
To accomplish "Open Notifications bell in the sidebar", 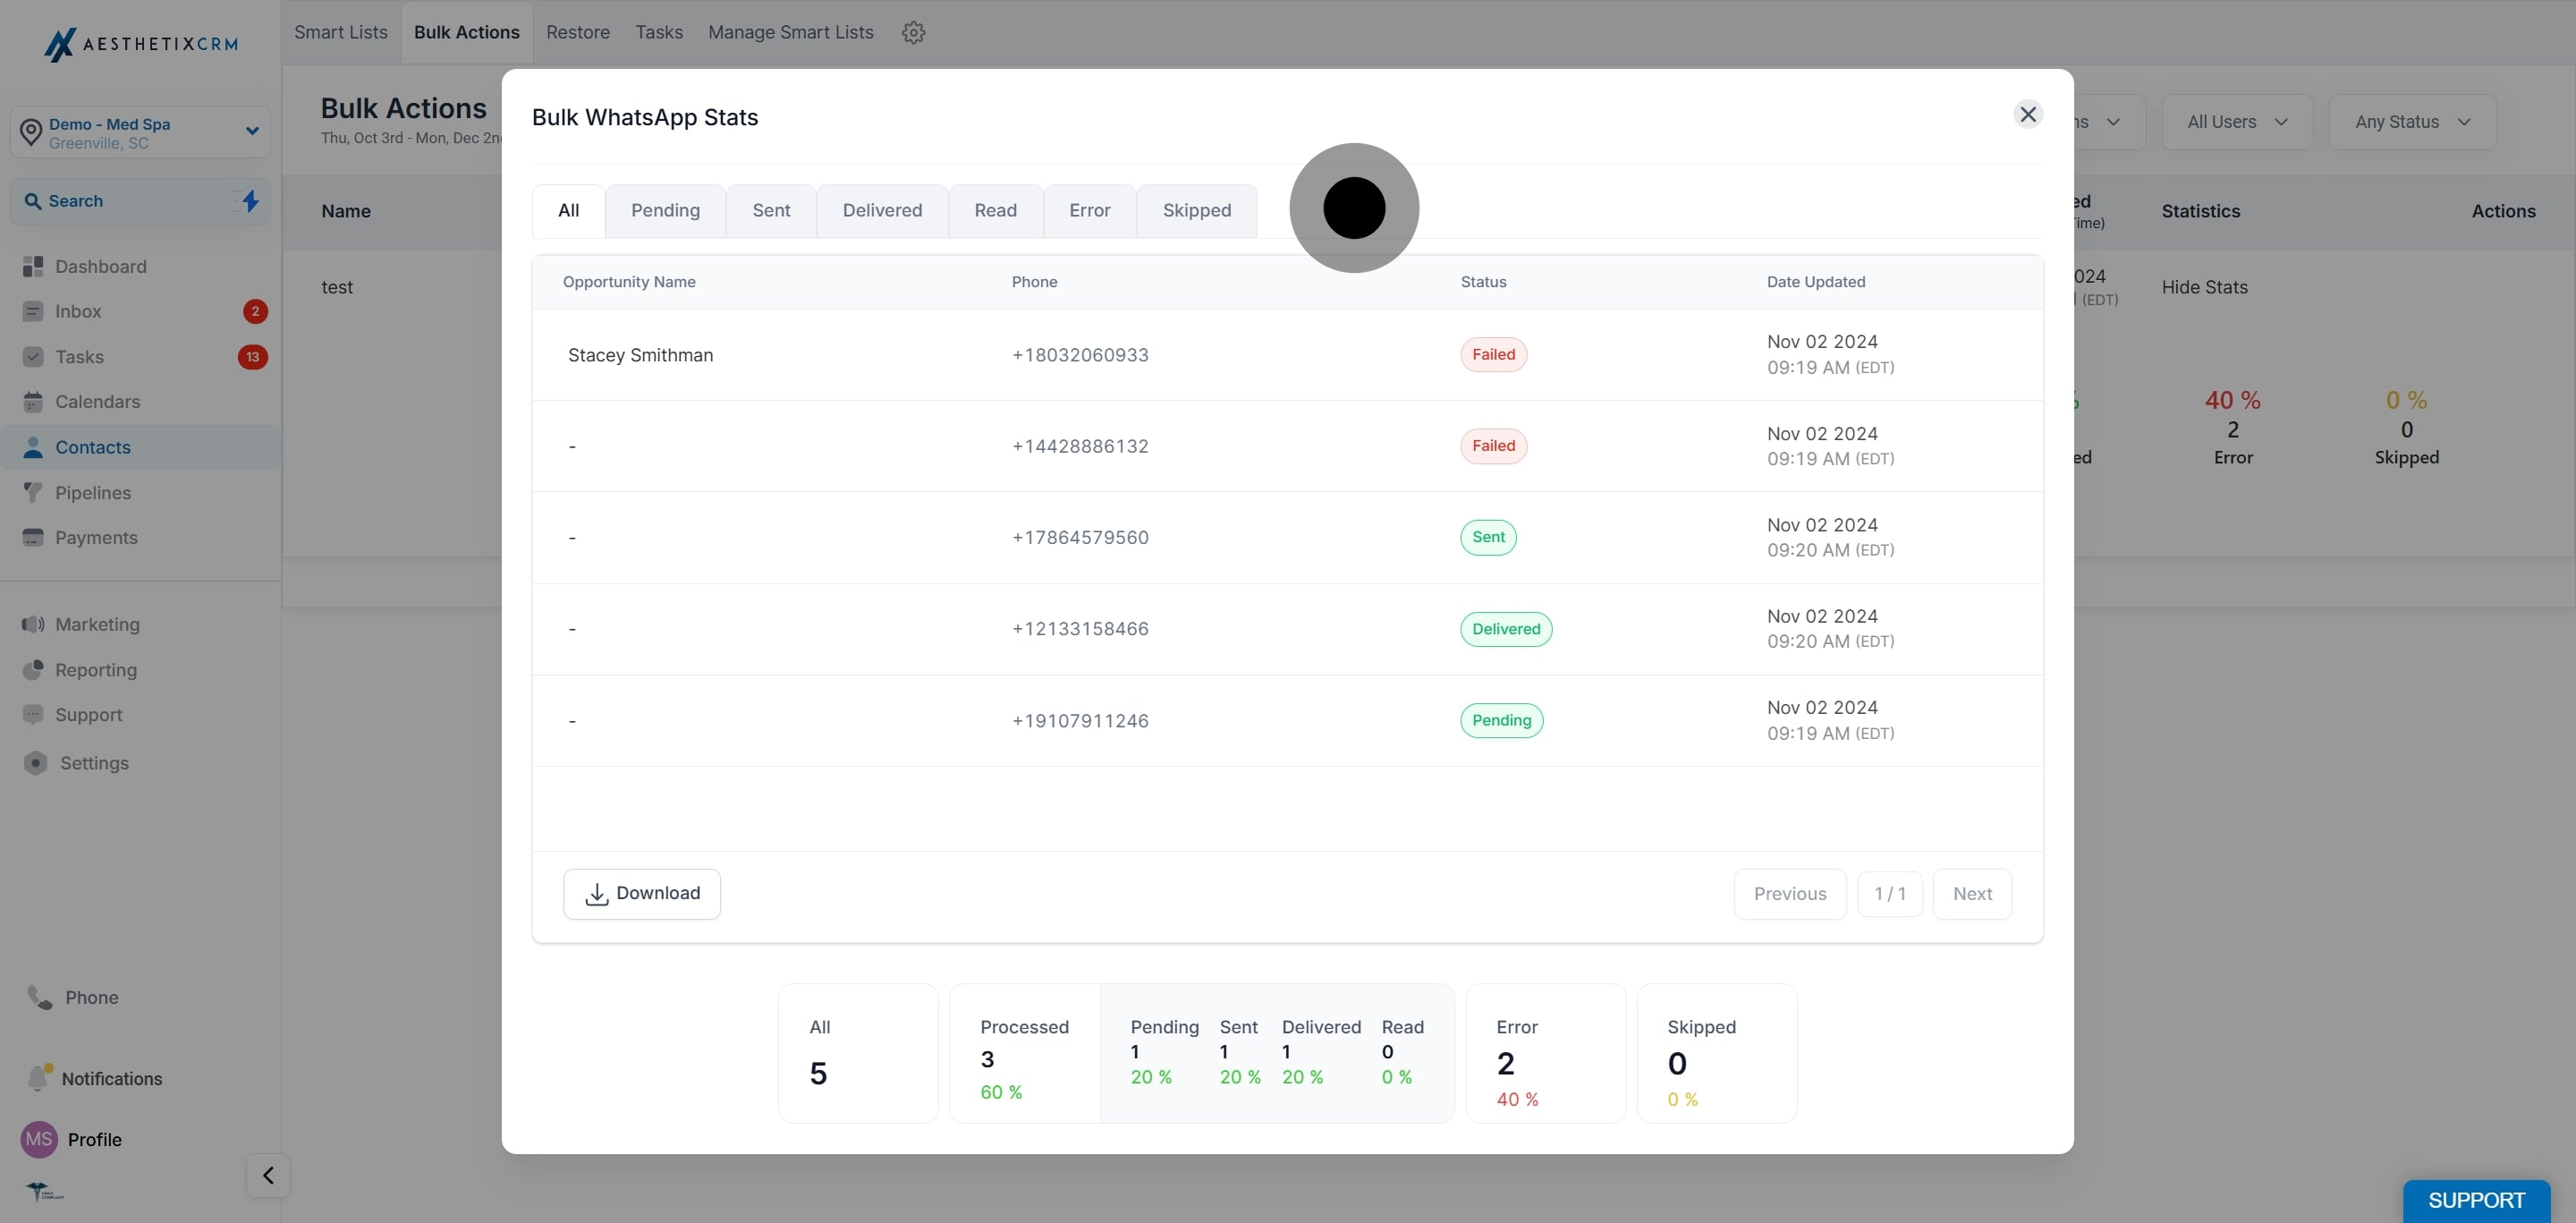I will point(38,1078).
